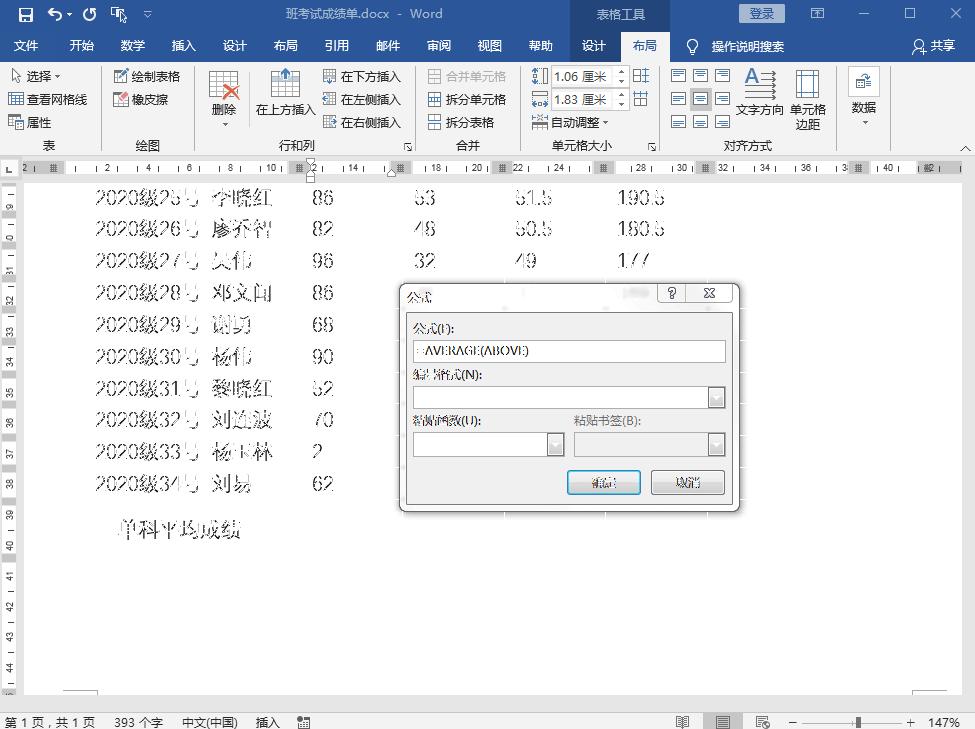Open the 审阅 ribbon tab
This screenshot has width=975, height=729.
[439, 45]
